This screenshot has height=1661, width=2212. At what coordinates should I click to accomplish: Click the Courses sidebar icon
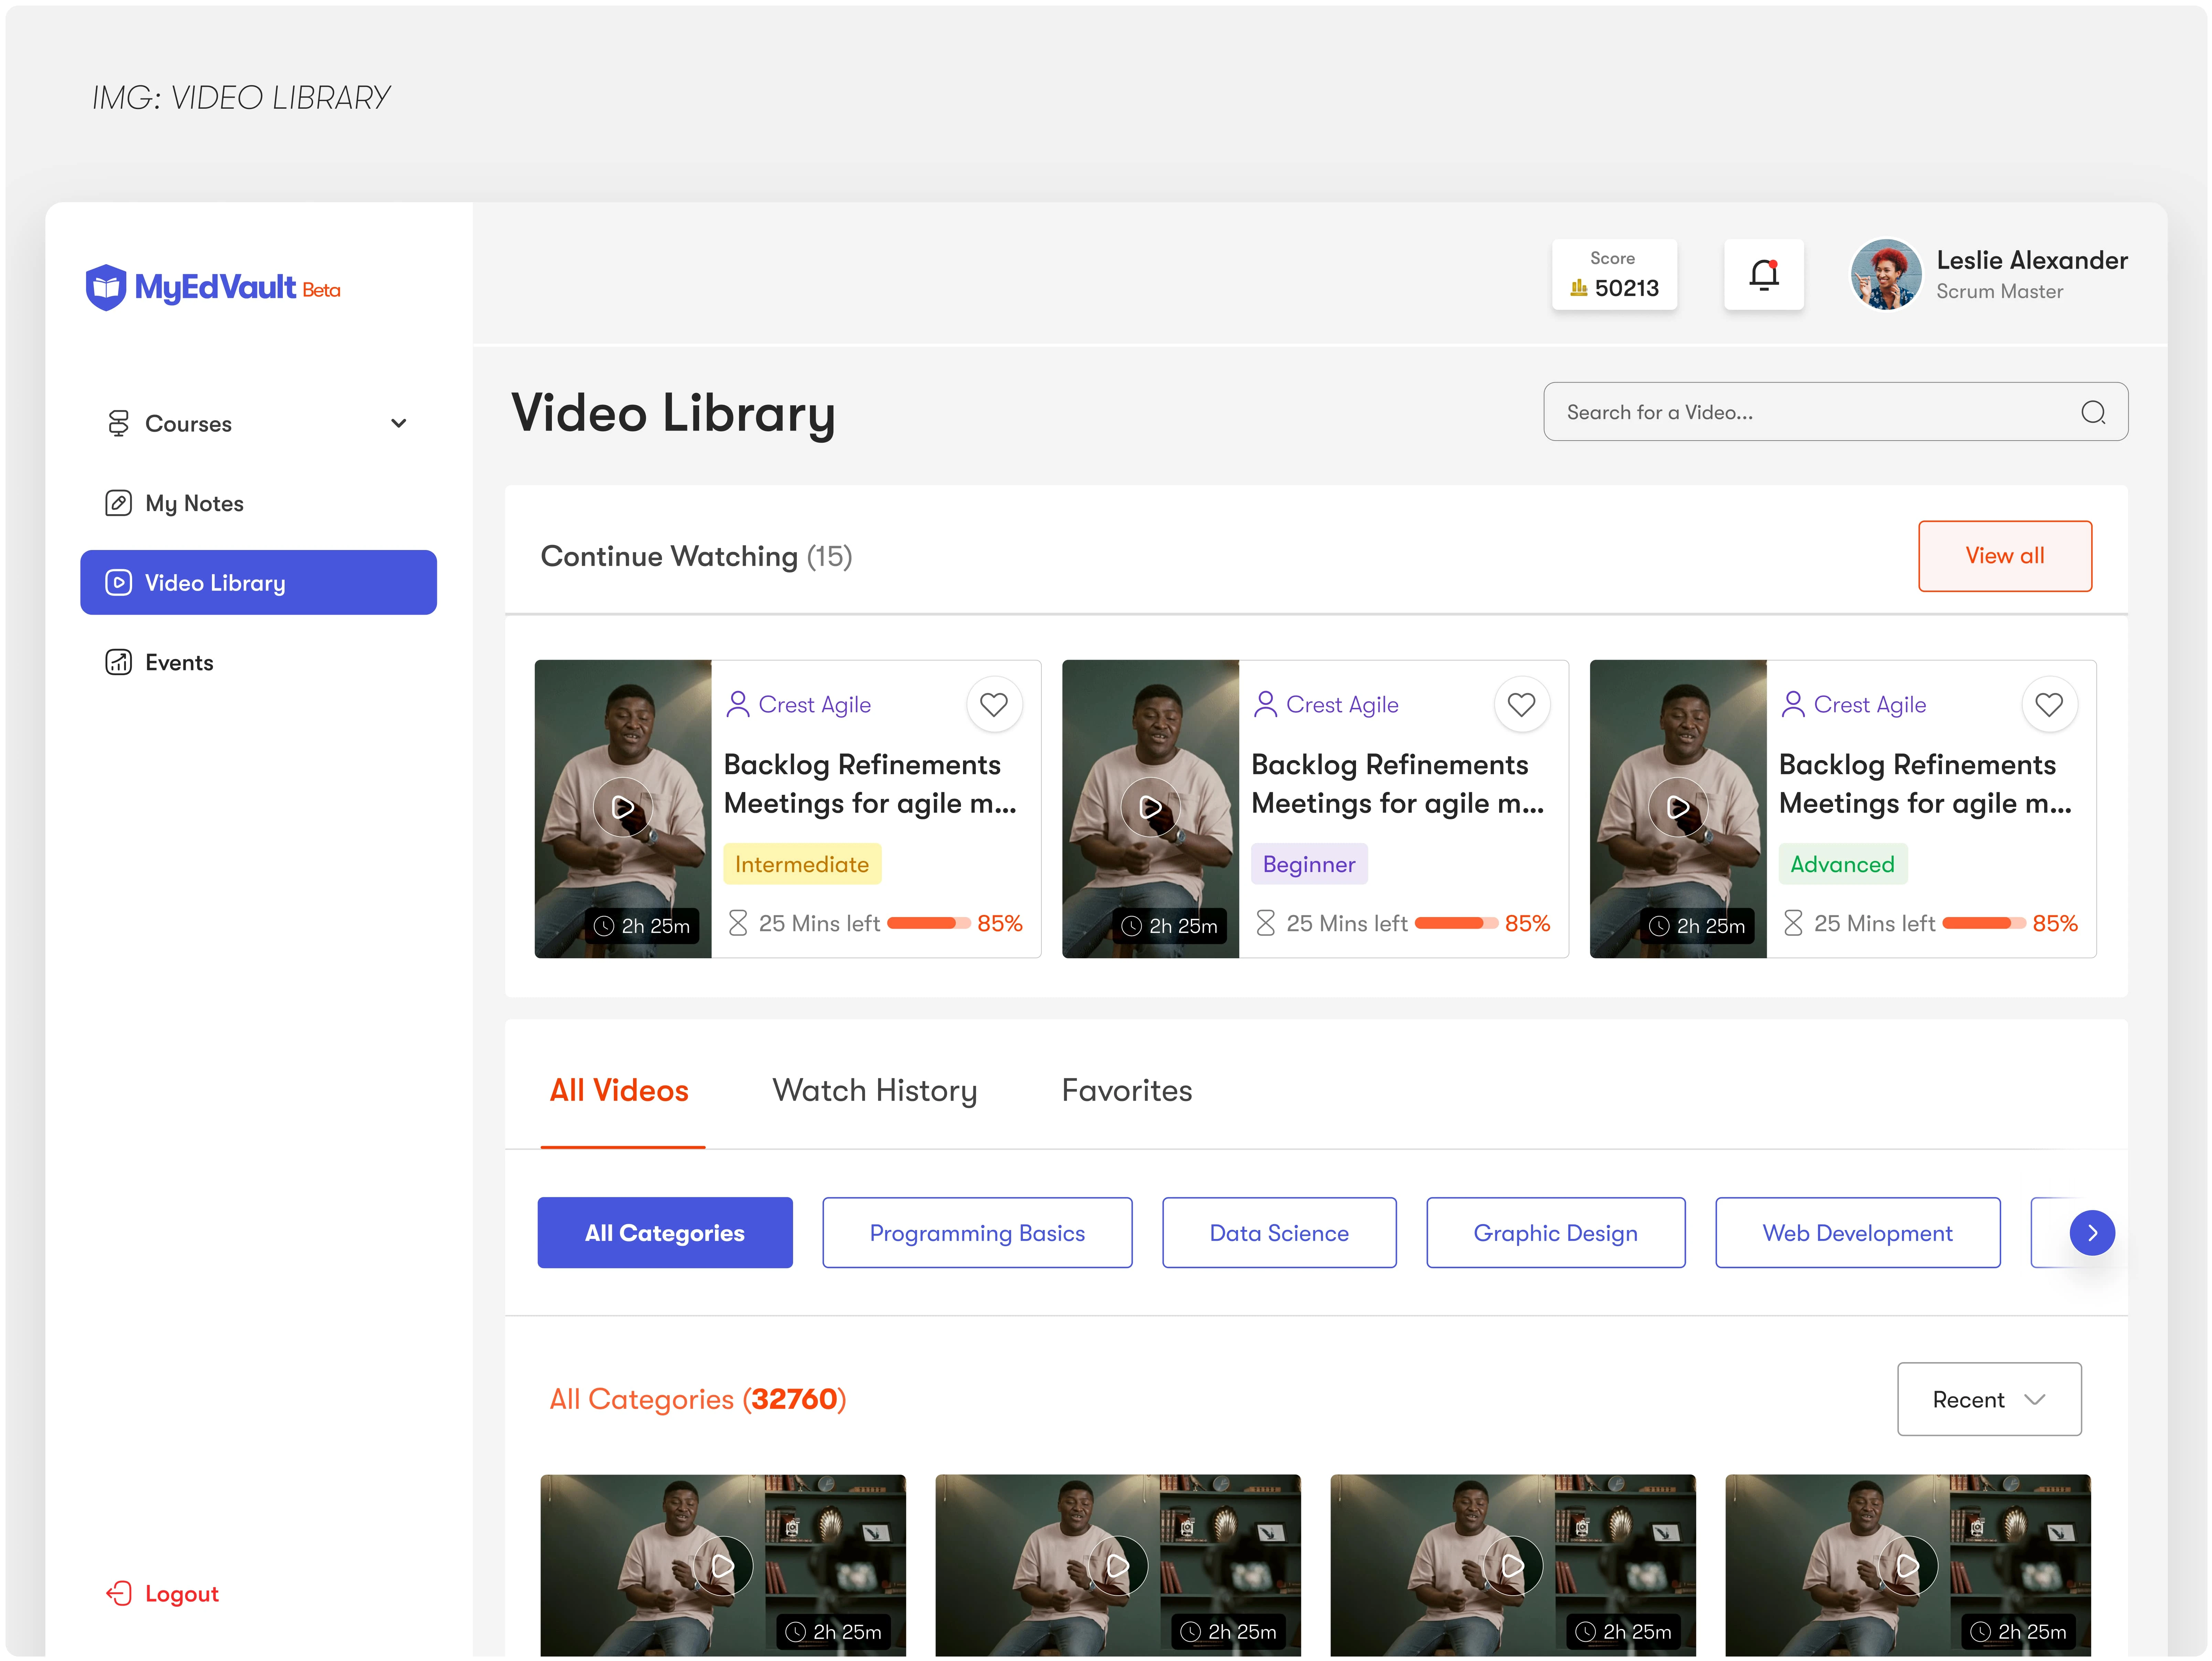[x=119, y=423]
